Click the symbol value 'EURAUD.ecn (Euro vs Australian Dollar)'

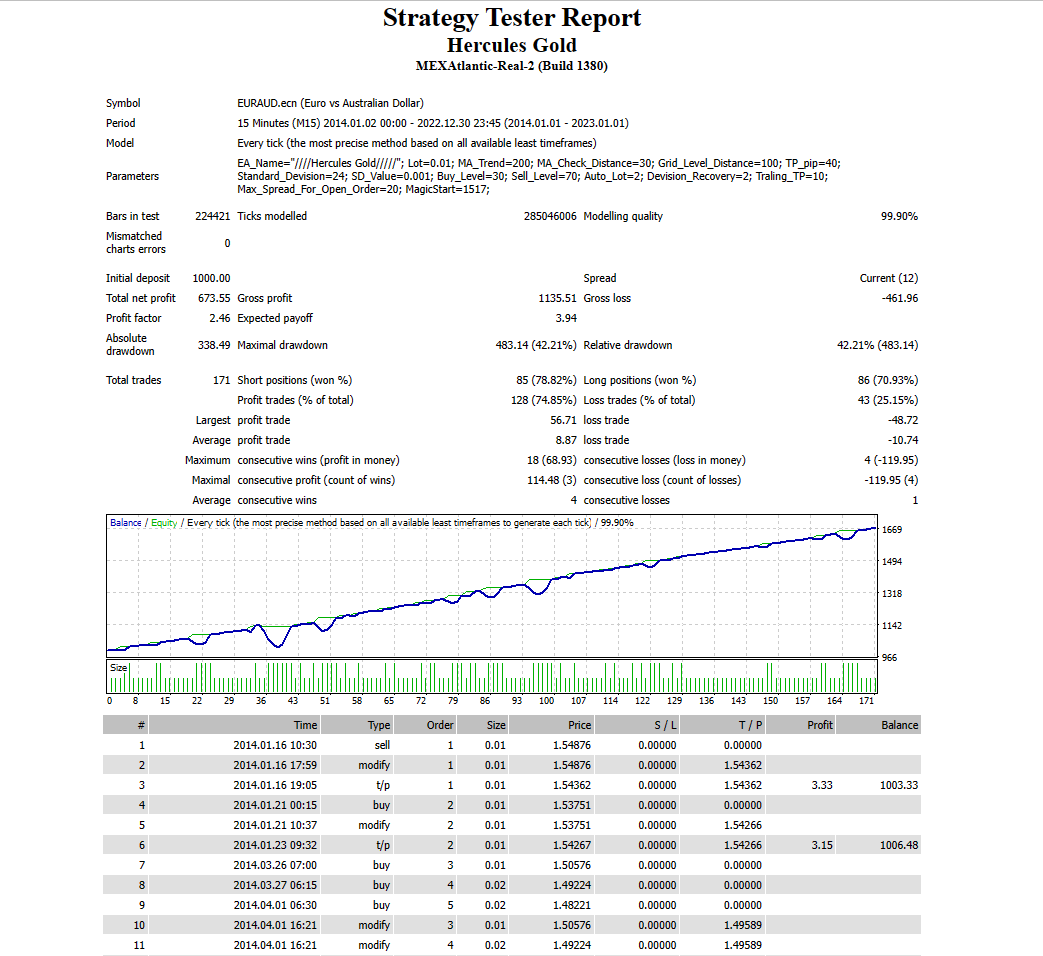pos(331,103)
